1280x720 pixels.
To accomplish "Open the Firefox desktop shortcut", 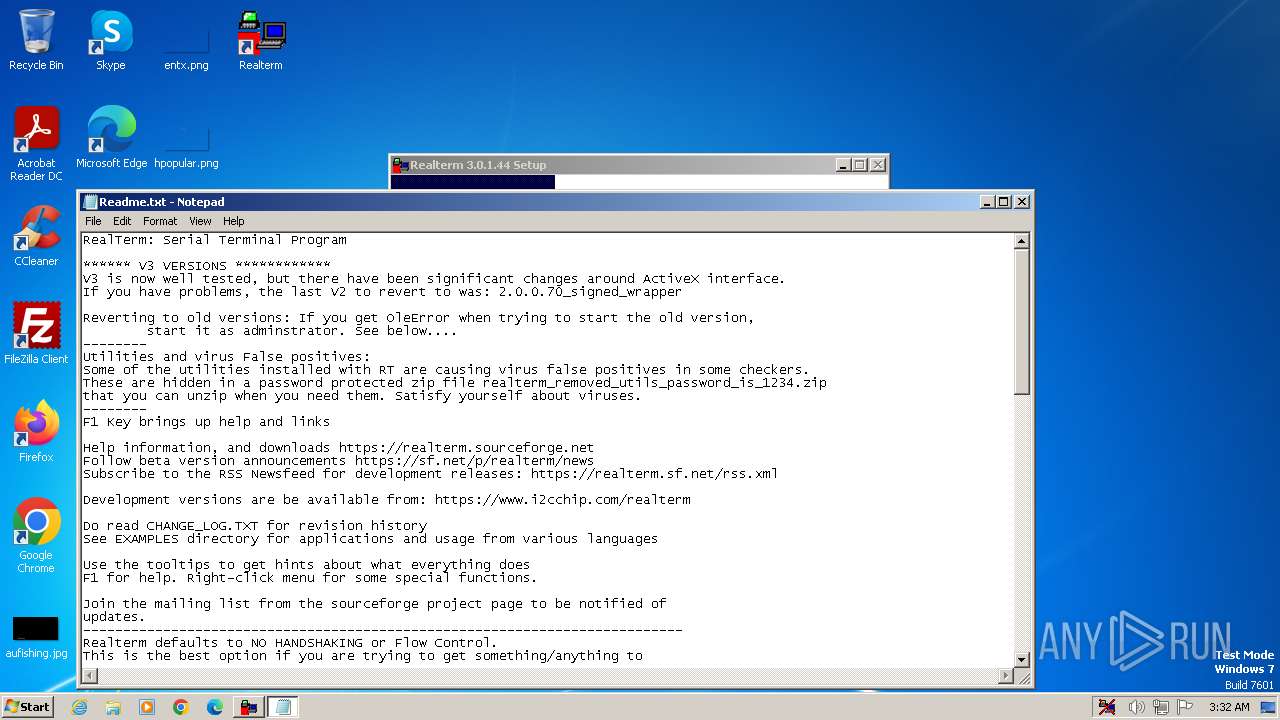I will click(x=36, y=433).
